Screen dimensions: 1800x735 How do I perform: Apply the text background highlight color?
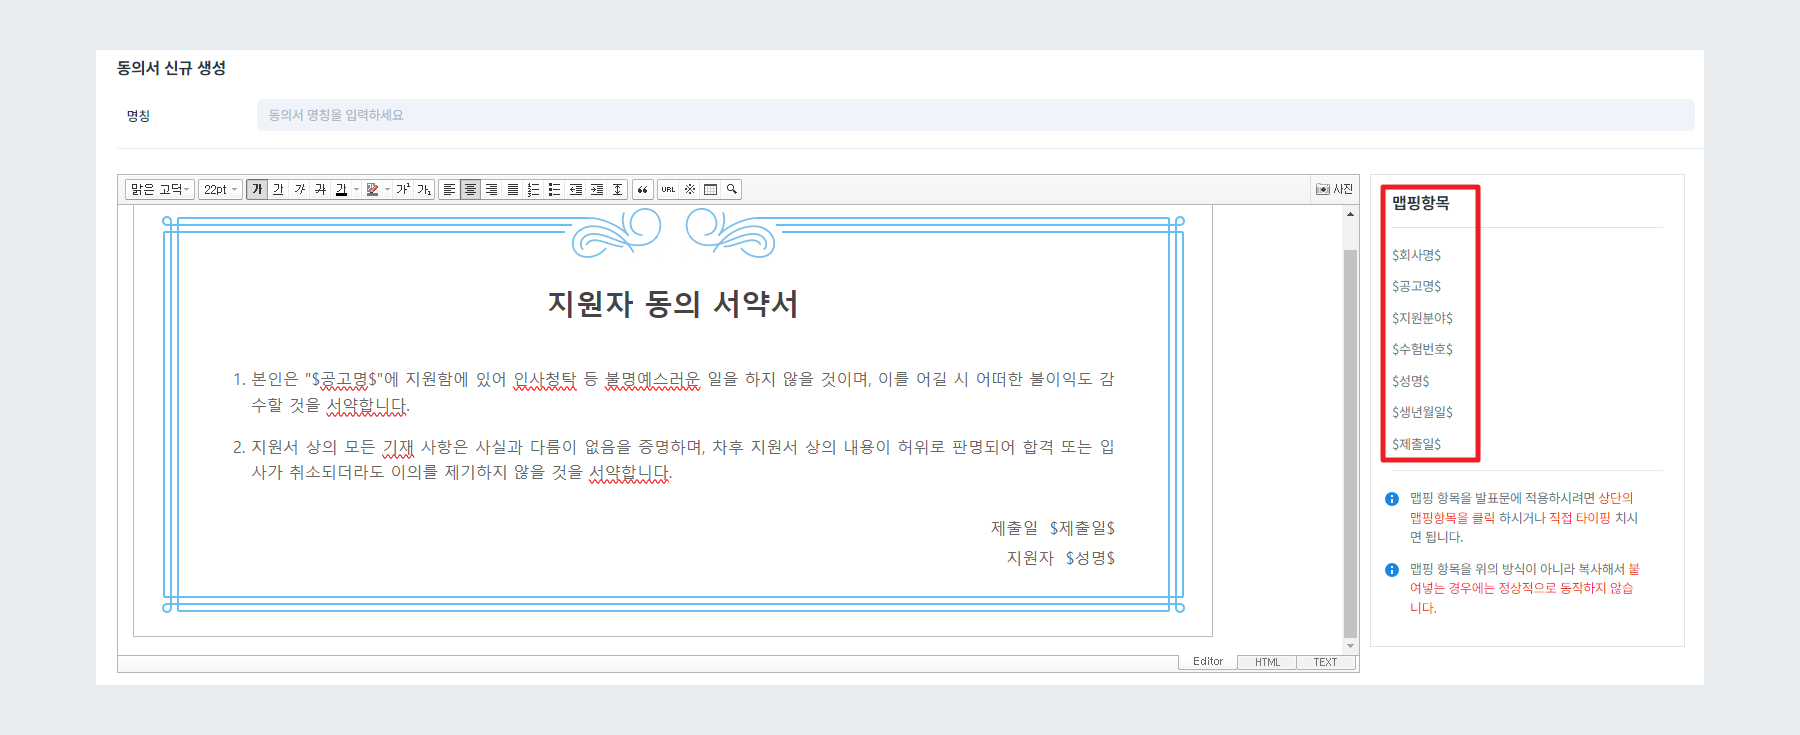[x=372, y=189]
